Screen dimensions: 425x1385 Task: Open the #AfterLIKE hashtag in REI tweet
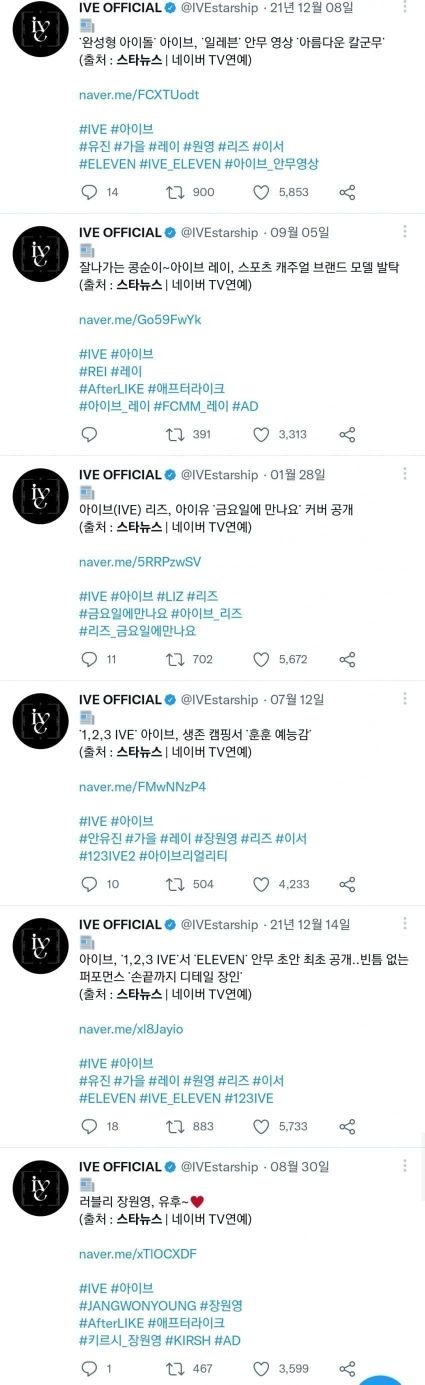tap(110, 388)
